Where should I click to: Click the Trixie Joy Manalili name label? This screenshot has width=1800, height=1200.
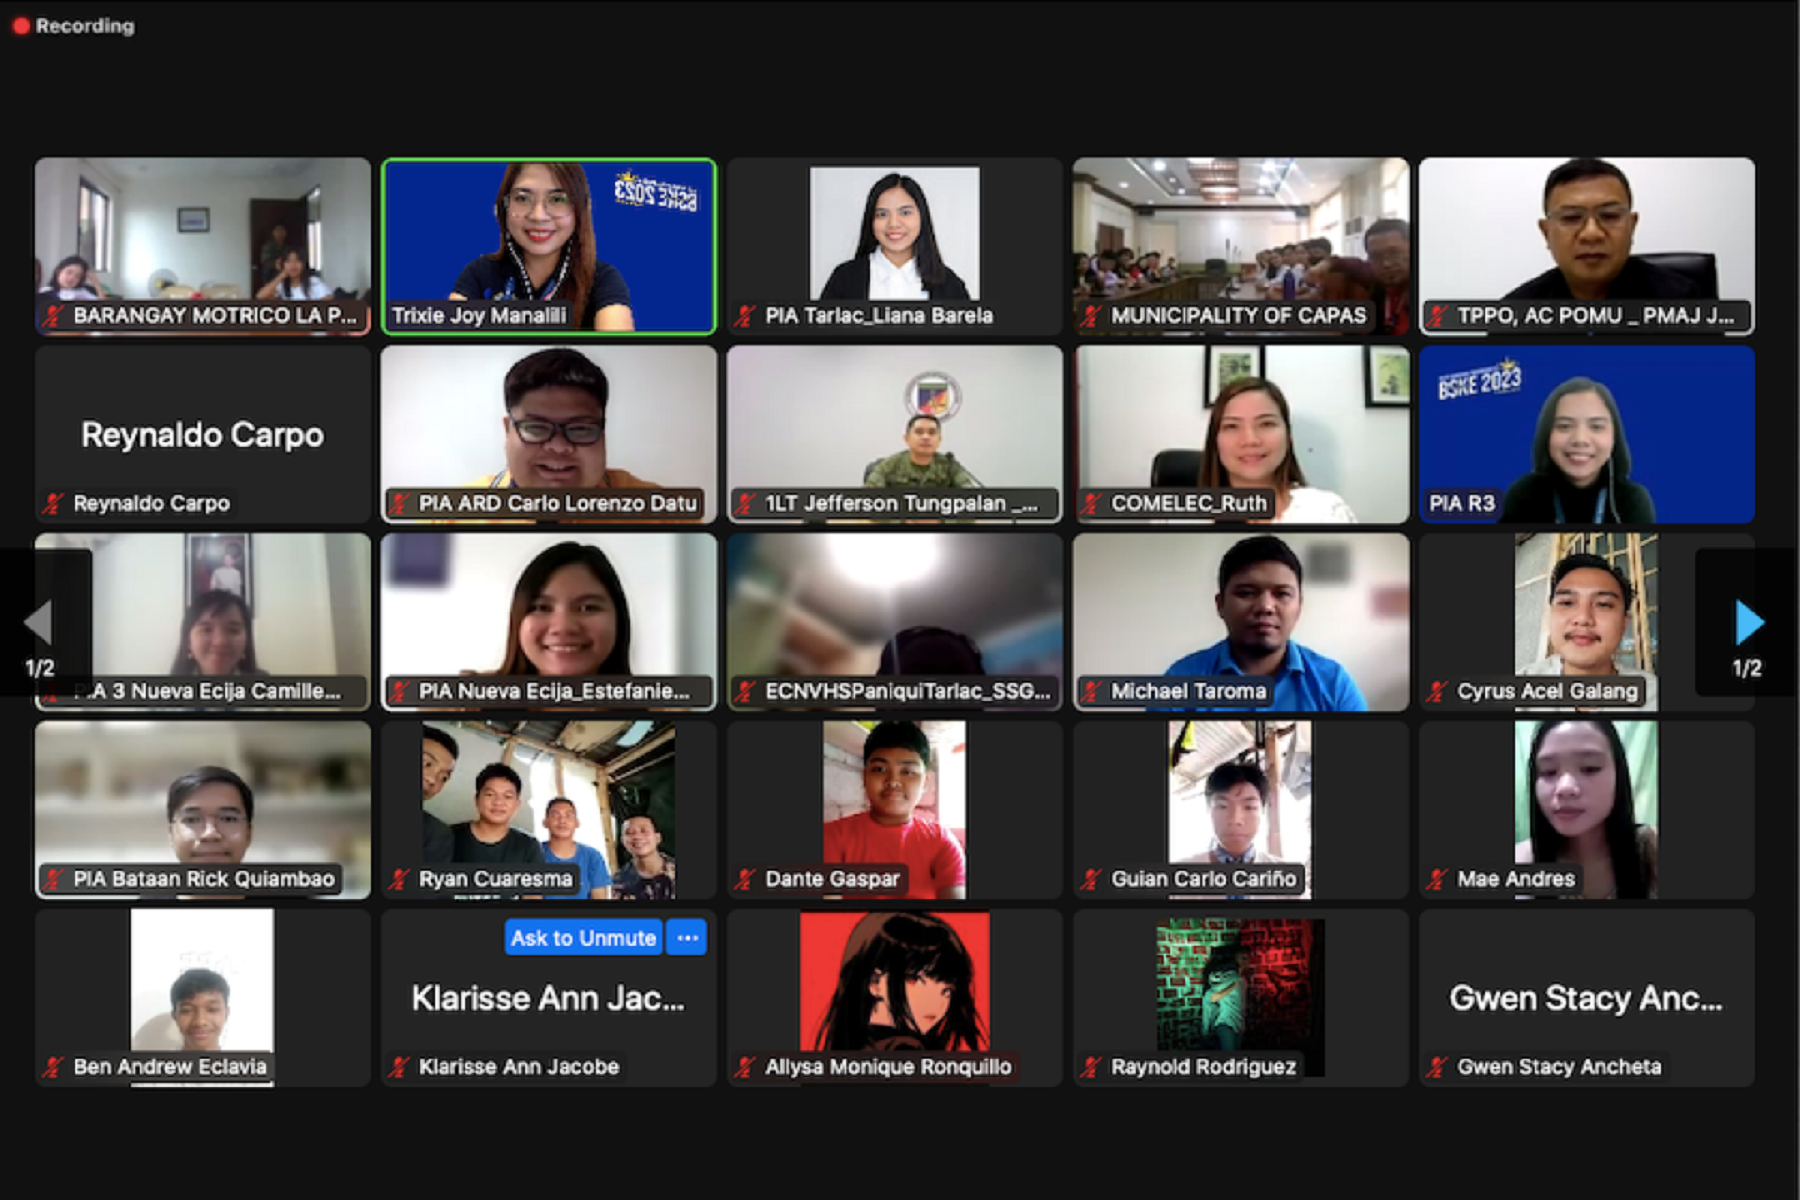coord(479,316)
